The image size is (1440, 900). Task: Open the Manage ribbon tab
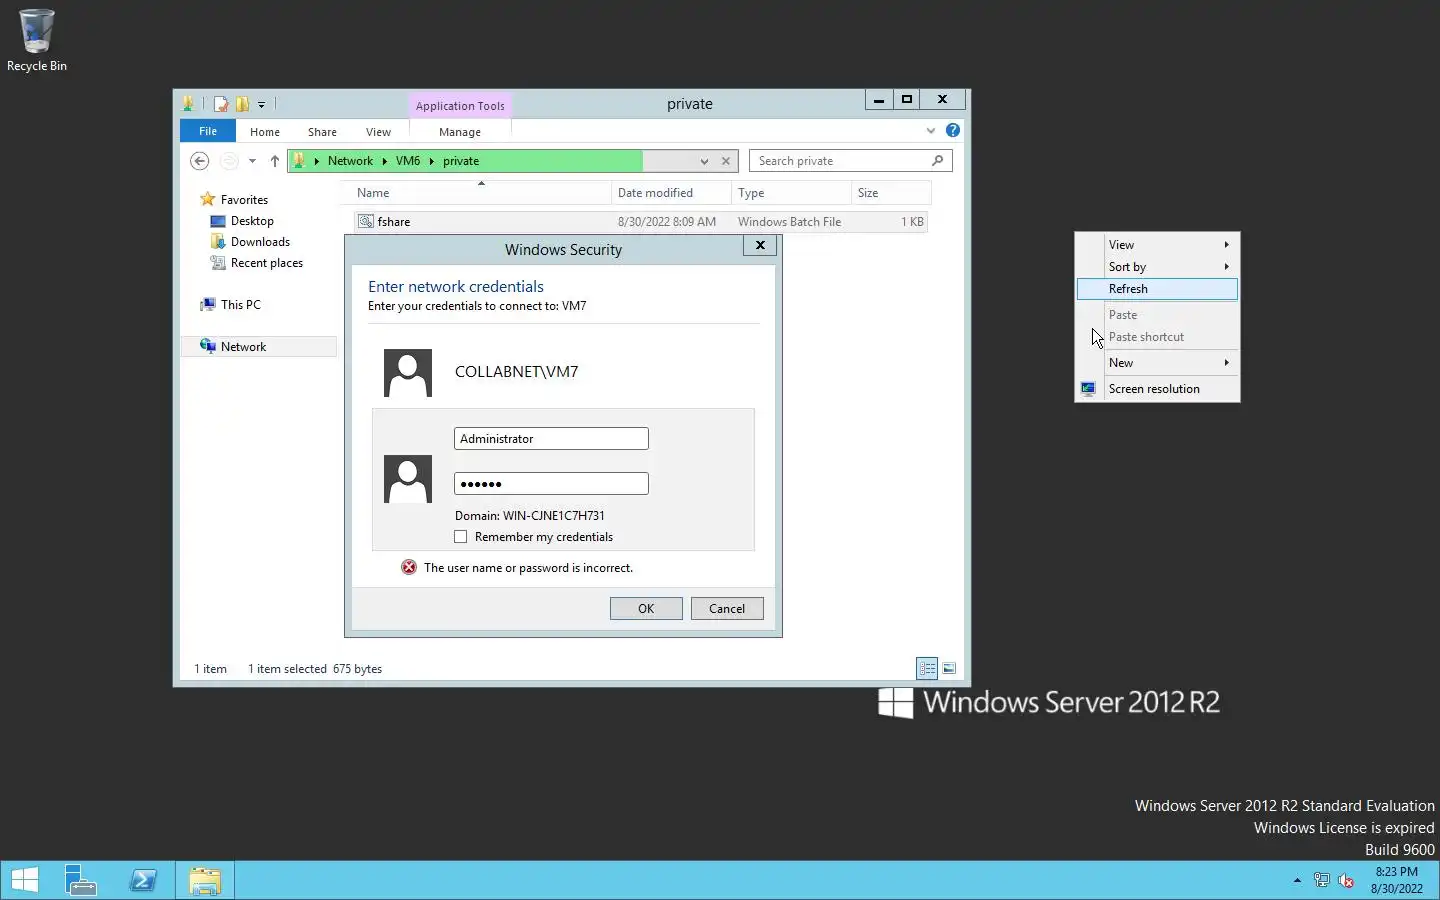pos(460,132)
